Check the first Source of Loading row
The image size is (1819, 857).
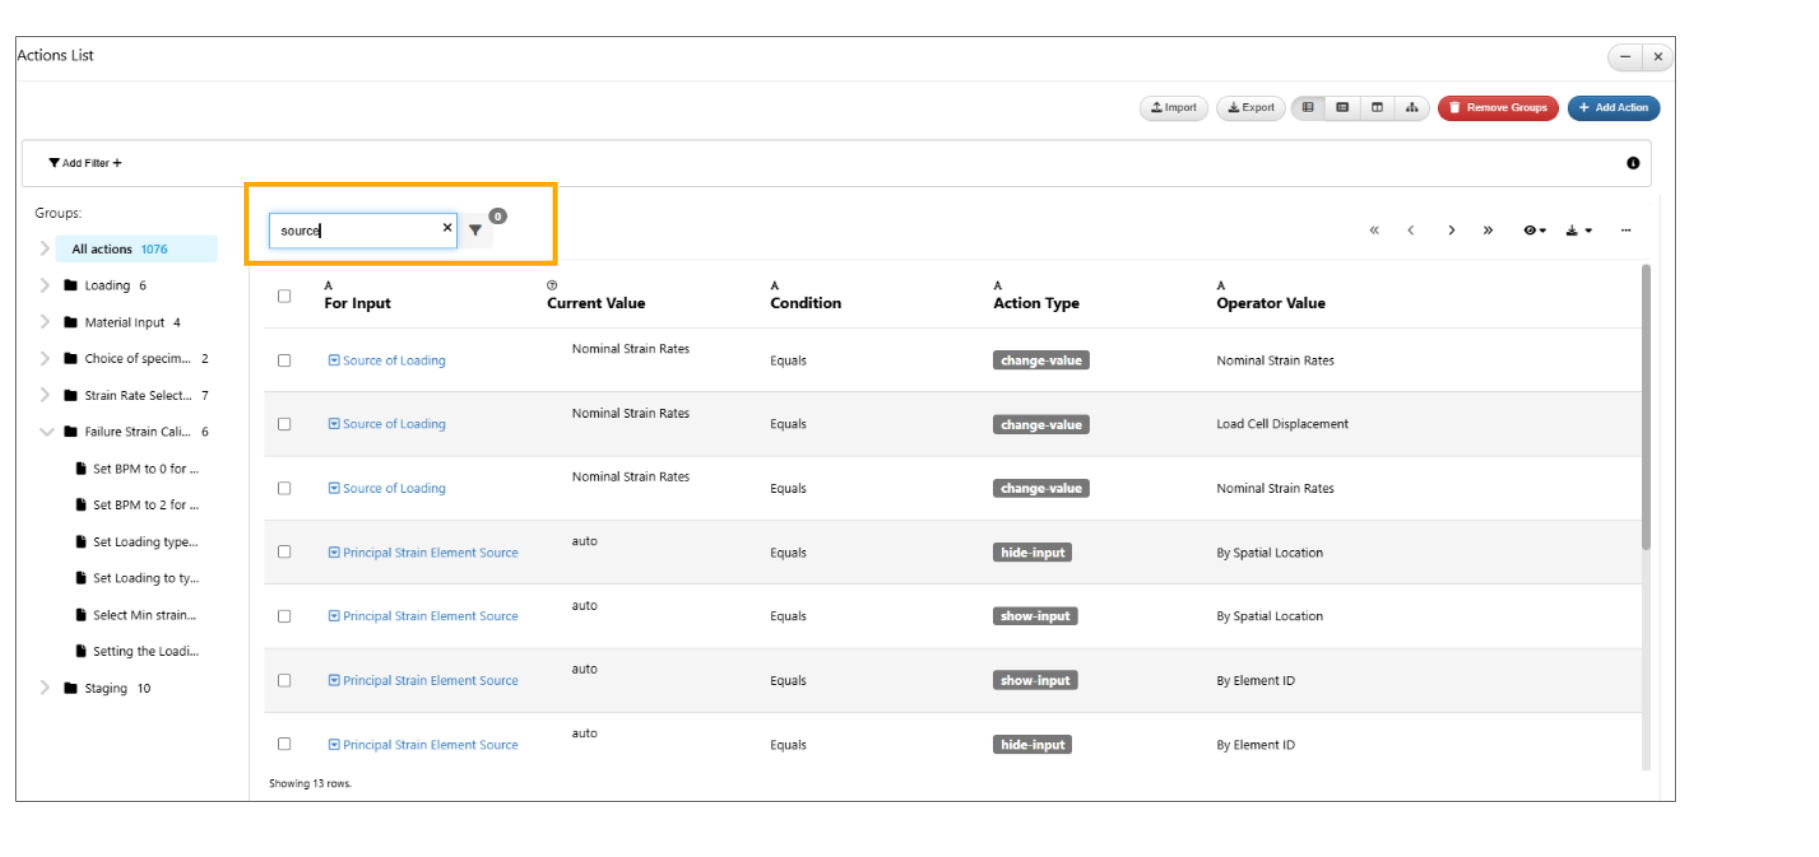coord(284,361)
